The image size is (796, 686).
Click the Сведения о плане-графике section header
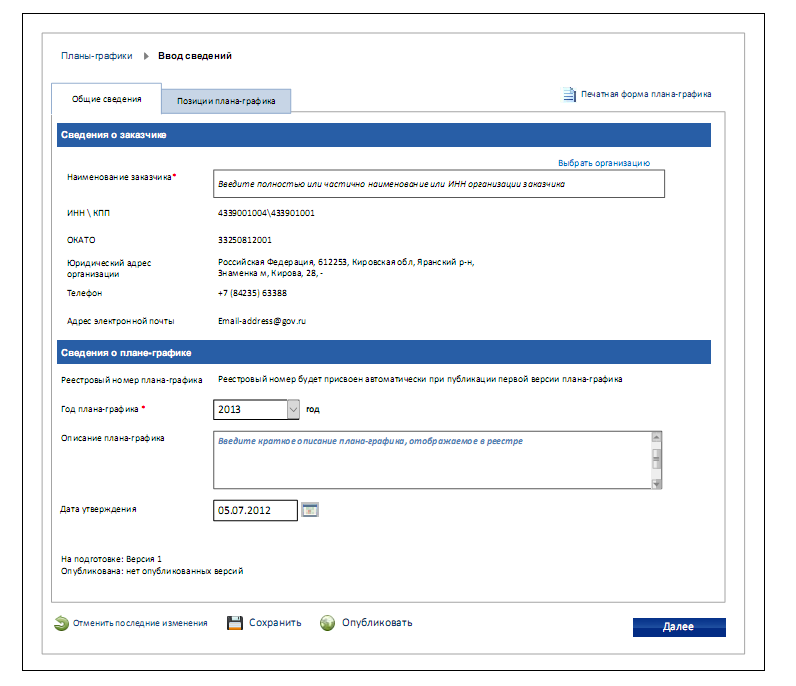(x=384, y=352)
